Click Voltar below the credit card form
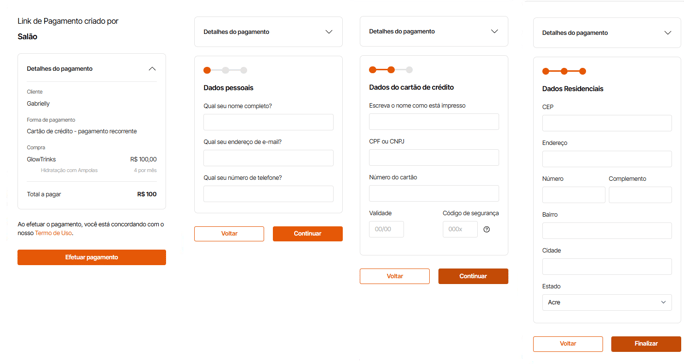The height and width of the screenshot is (364, 688). [394, 276]
